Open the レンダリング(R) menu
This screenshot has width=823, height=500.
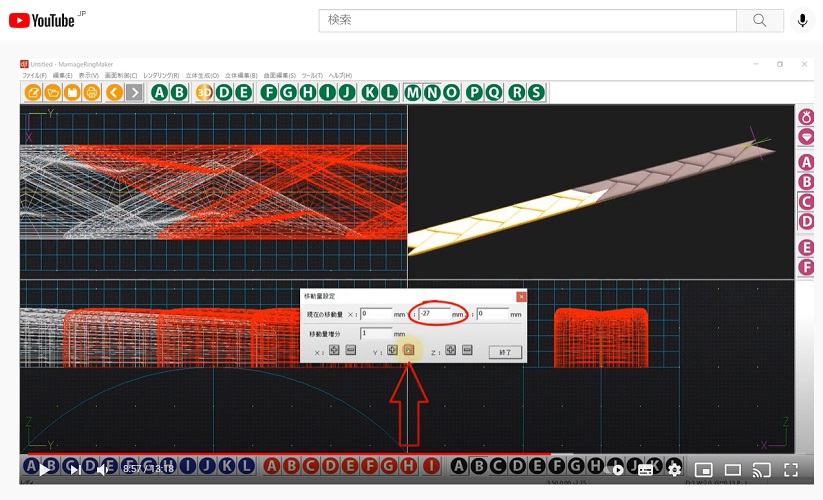point(161,76)
